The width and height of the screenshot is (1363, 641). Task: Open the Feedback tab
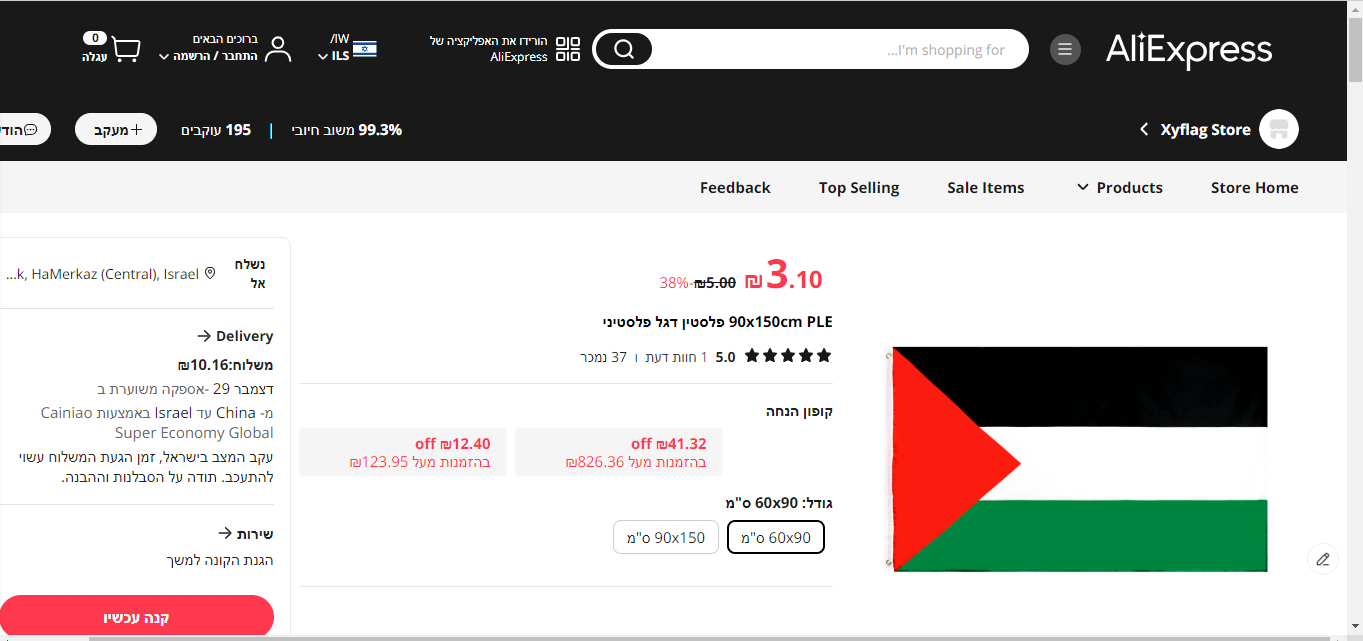point(735,187)
